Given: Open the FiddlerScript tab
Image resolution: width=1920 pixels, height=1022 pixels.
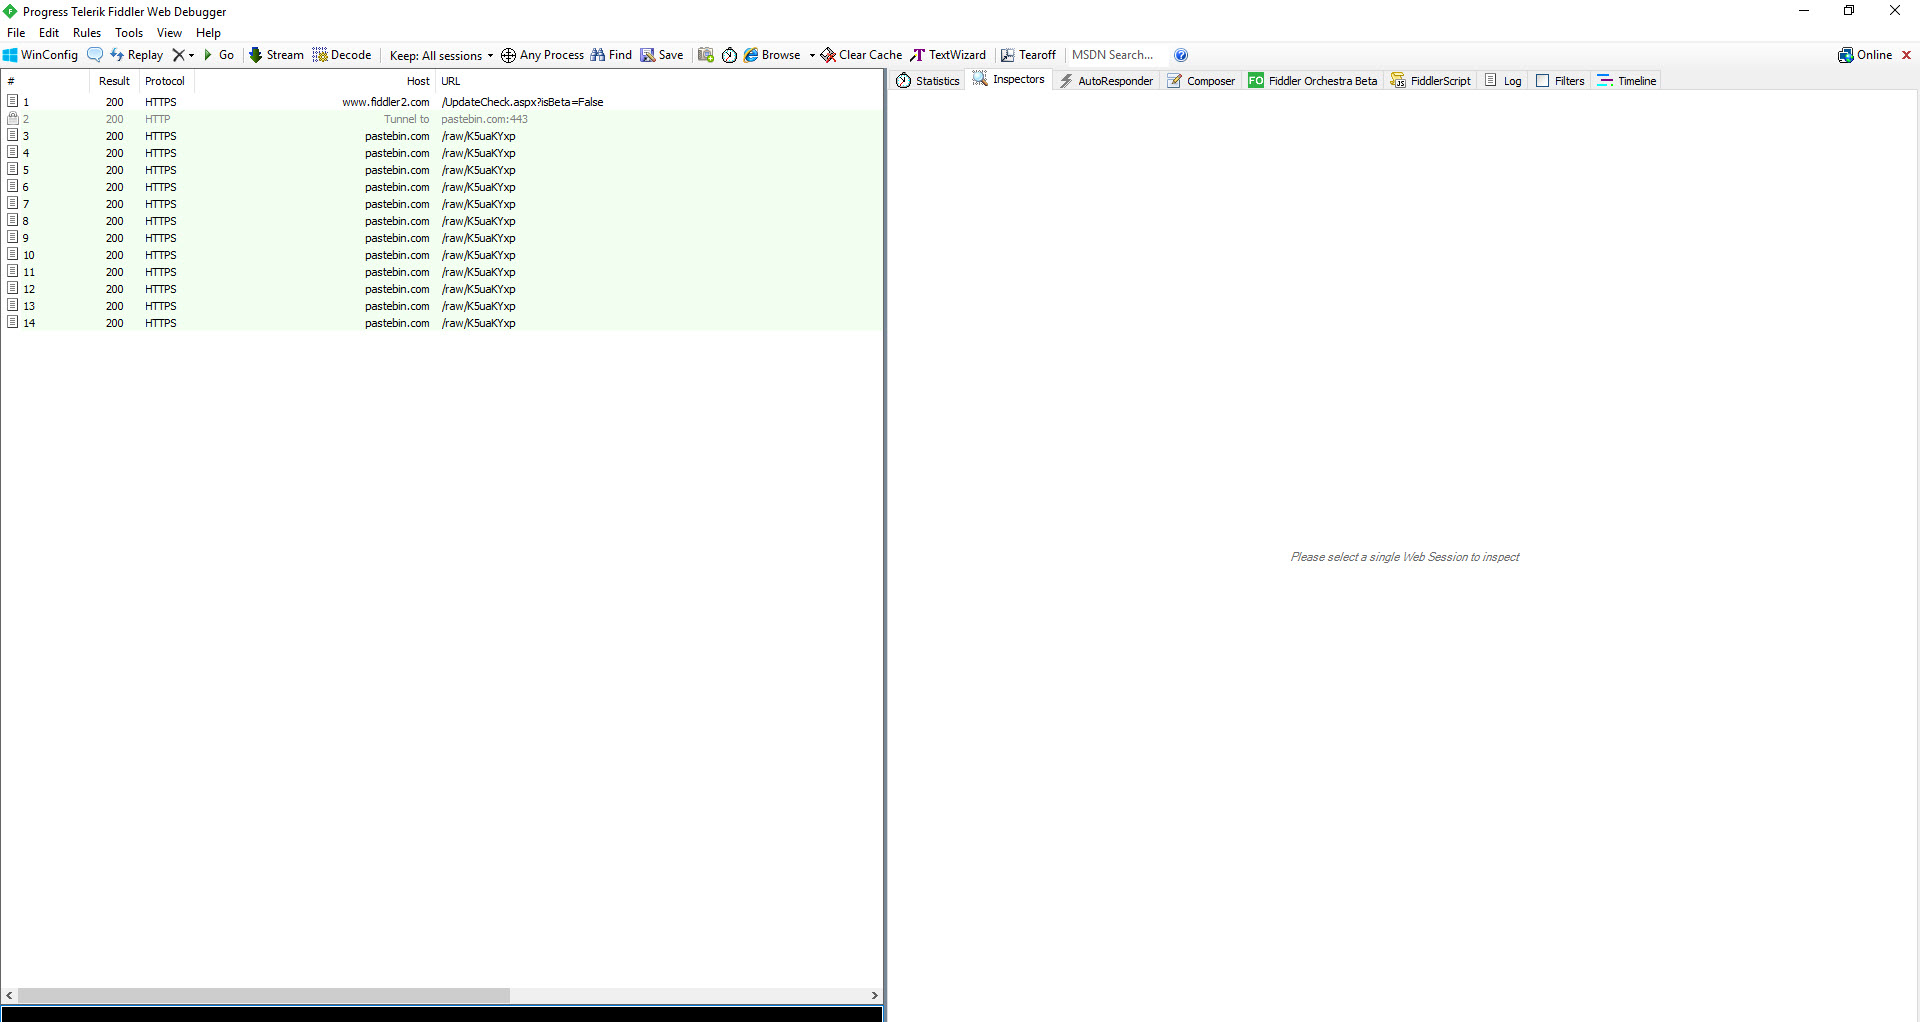Looking at the screenshot, I should (x=1430, y=81).
